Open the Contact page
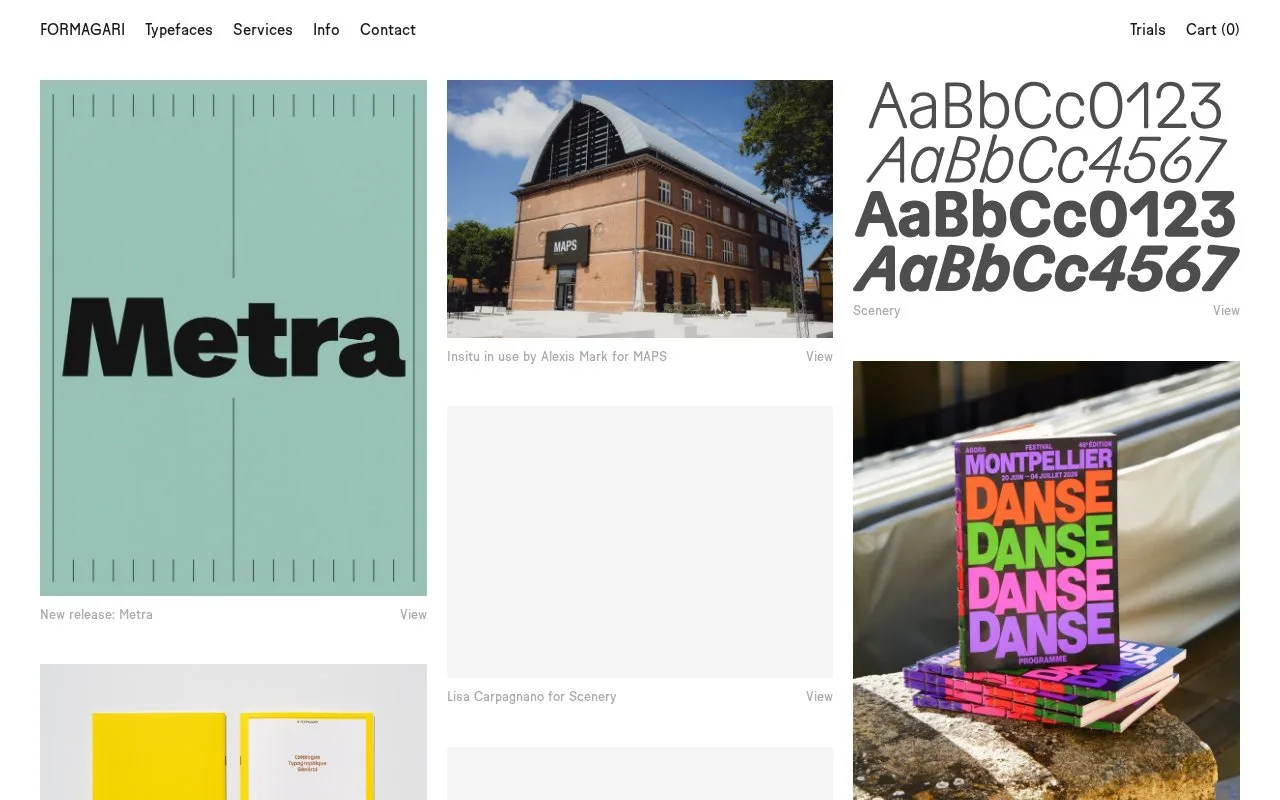This screenshot has width=1280, height=800. point(388,30)
